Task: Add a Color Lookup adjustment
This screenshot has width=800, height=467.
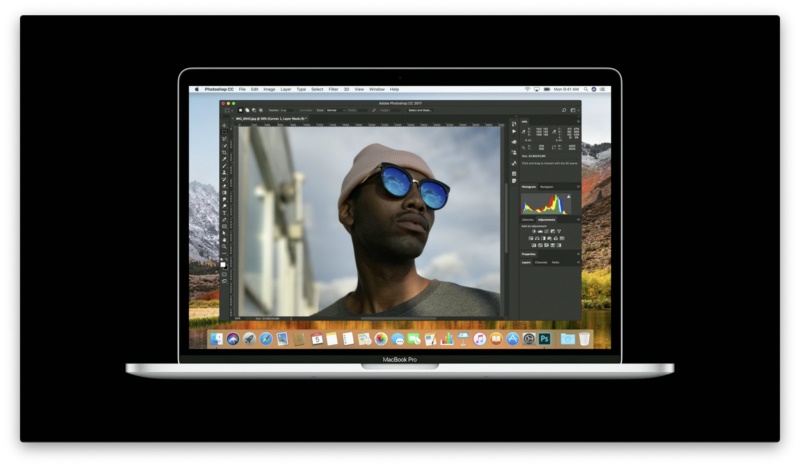Action: 562,238
